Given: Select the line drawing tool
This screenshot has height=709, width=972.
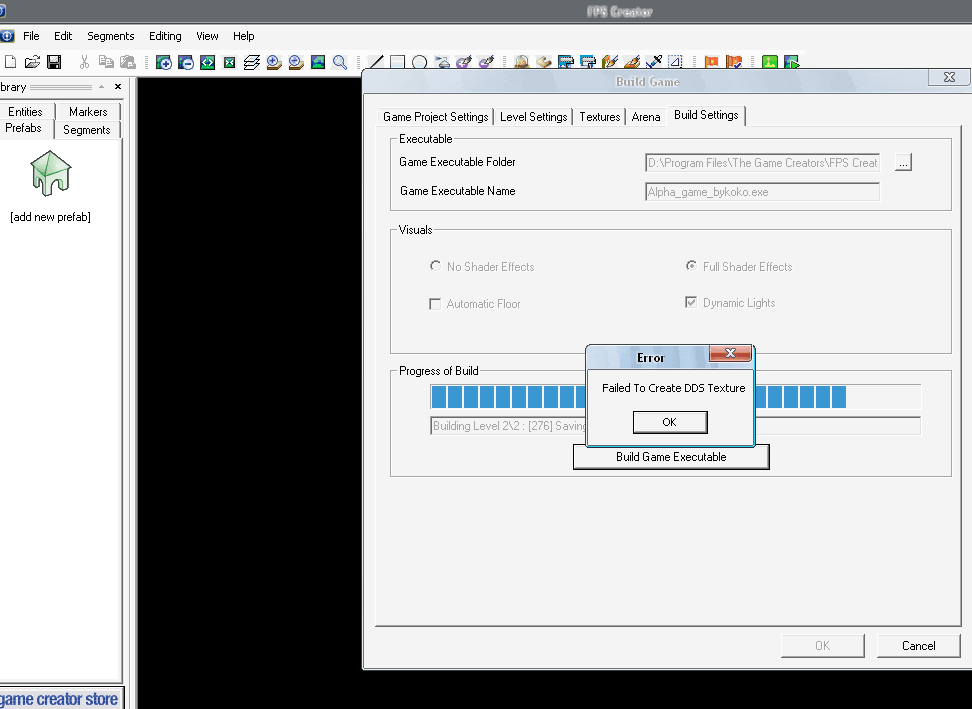Looking at the screenshot, I should pyautogui.click(x=376, y=62).
